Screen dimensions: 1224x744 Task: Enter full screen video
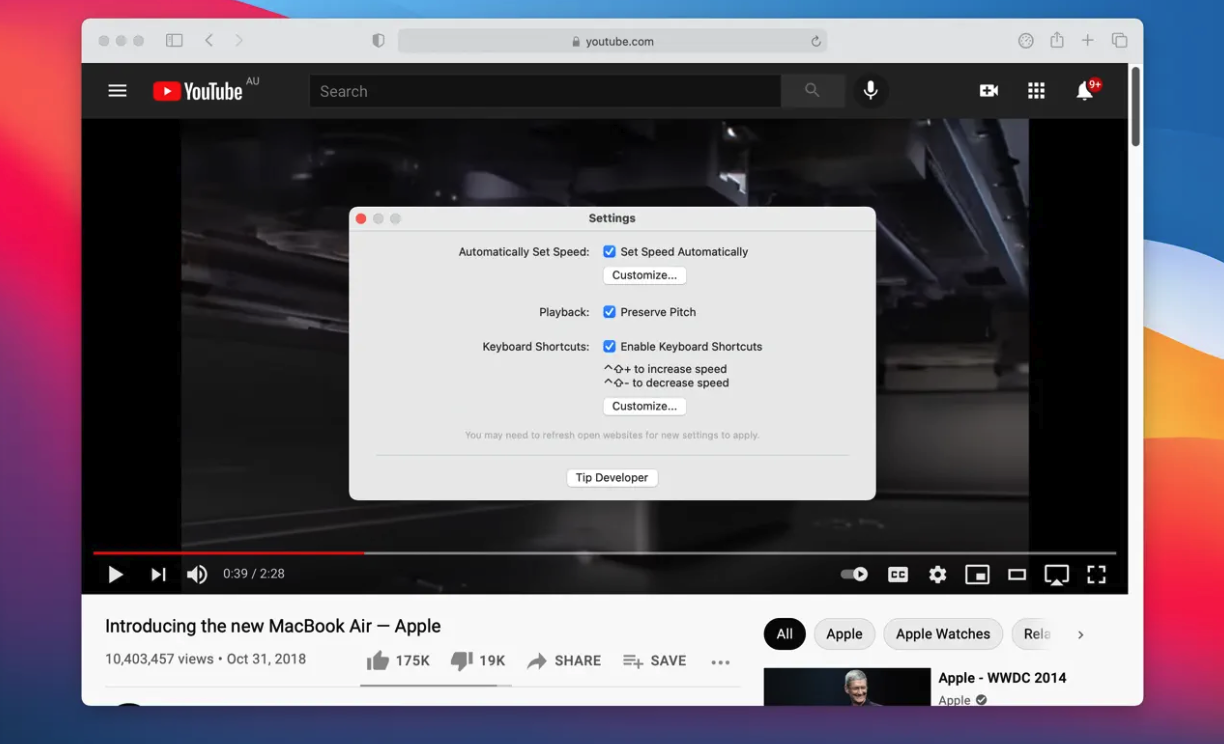click(x=1096, y=574)
